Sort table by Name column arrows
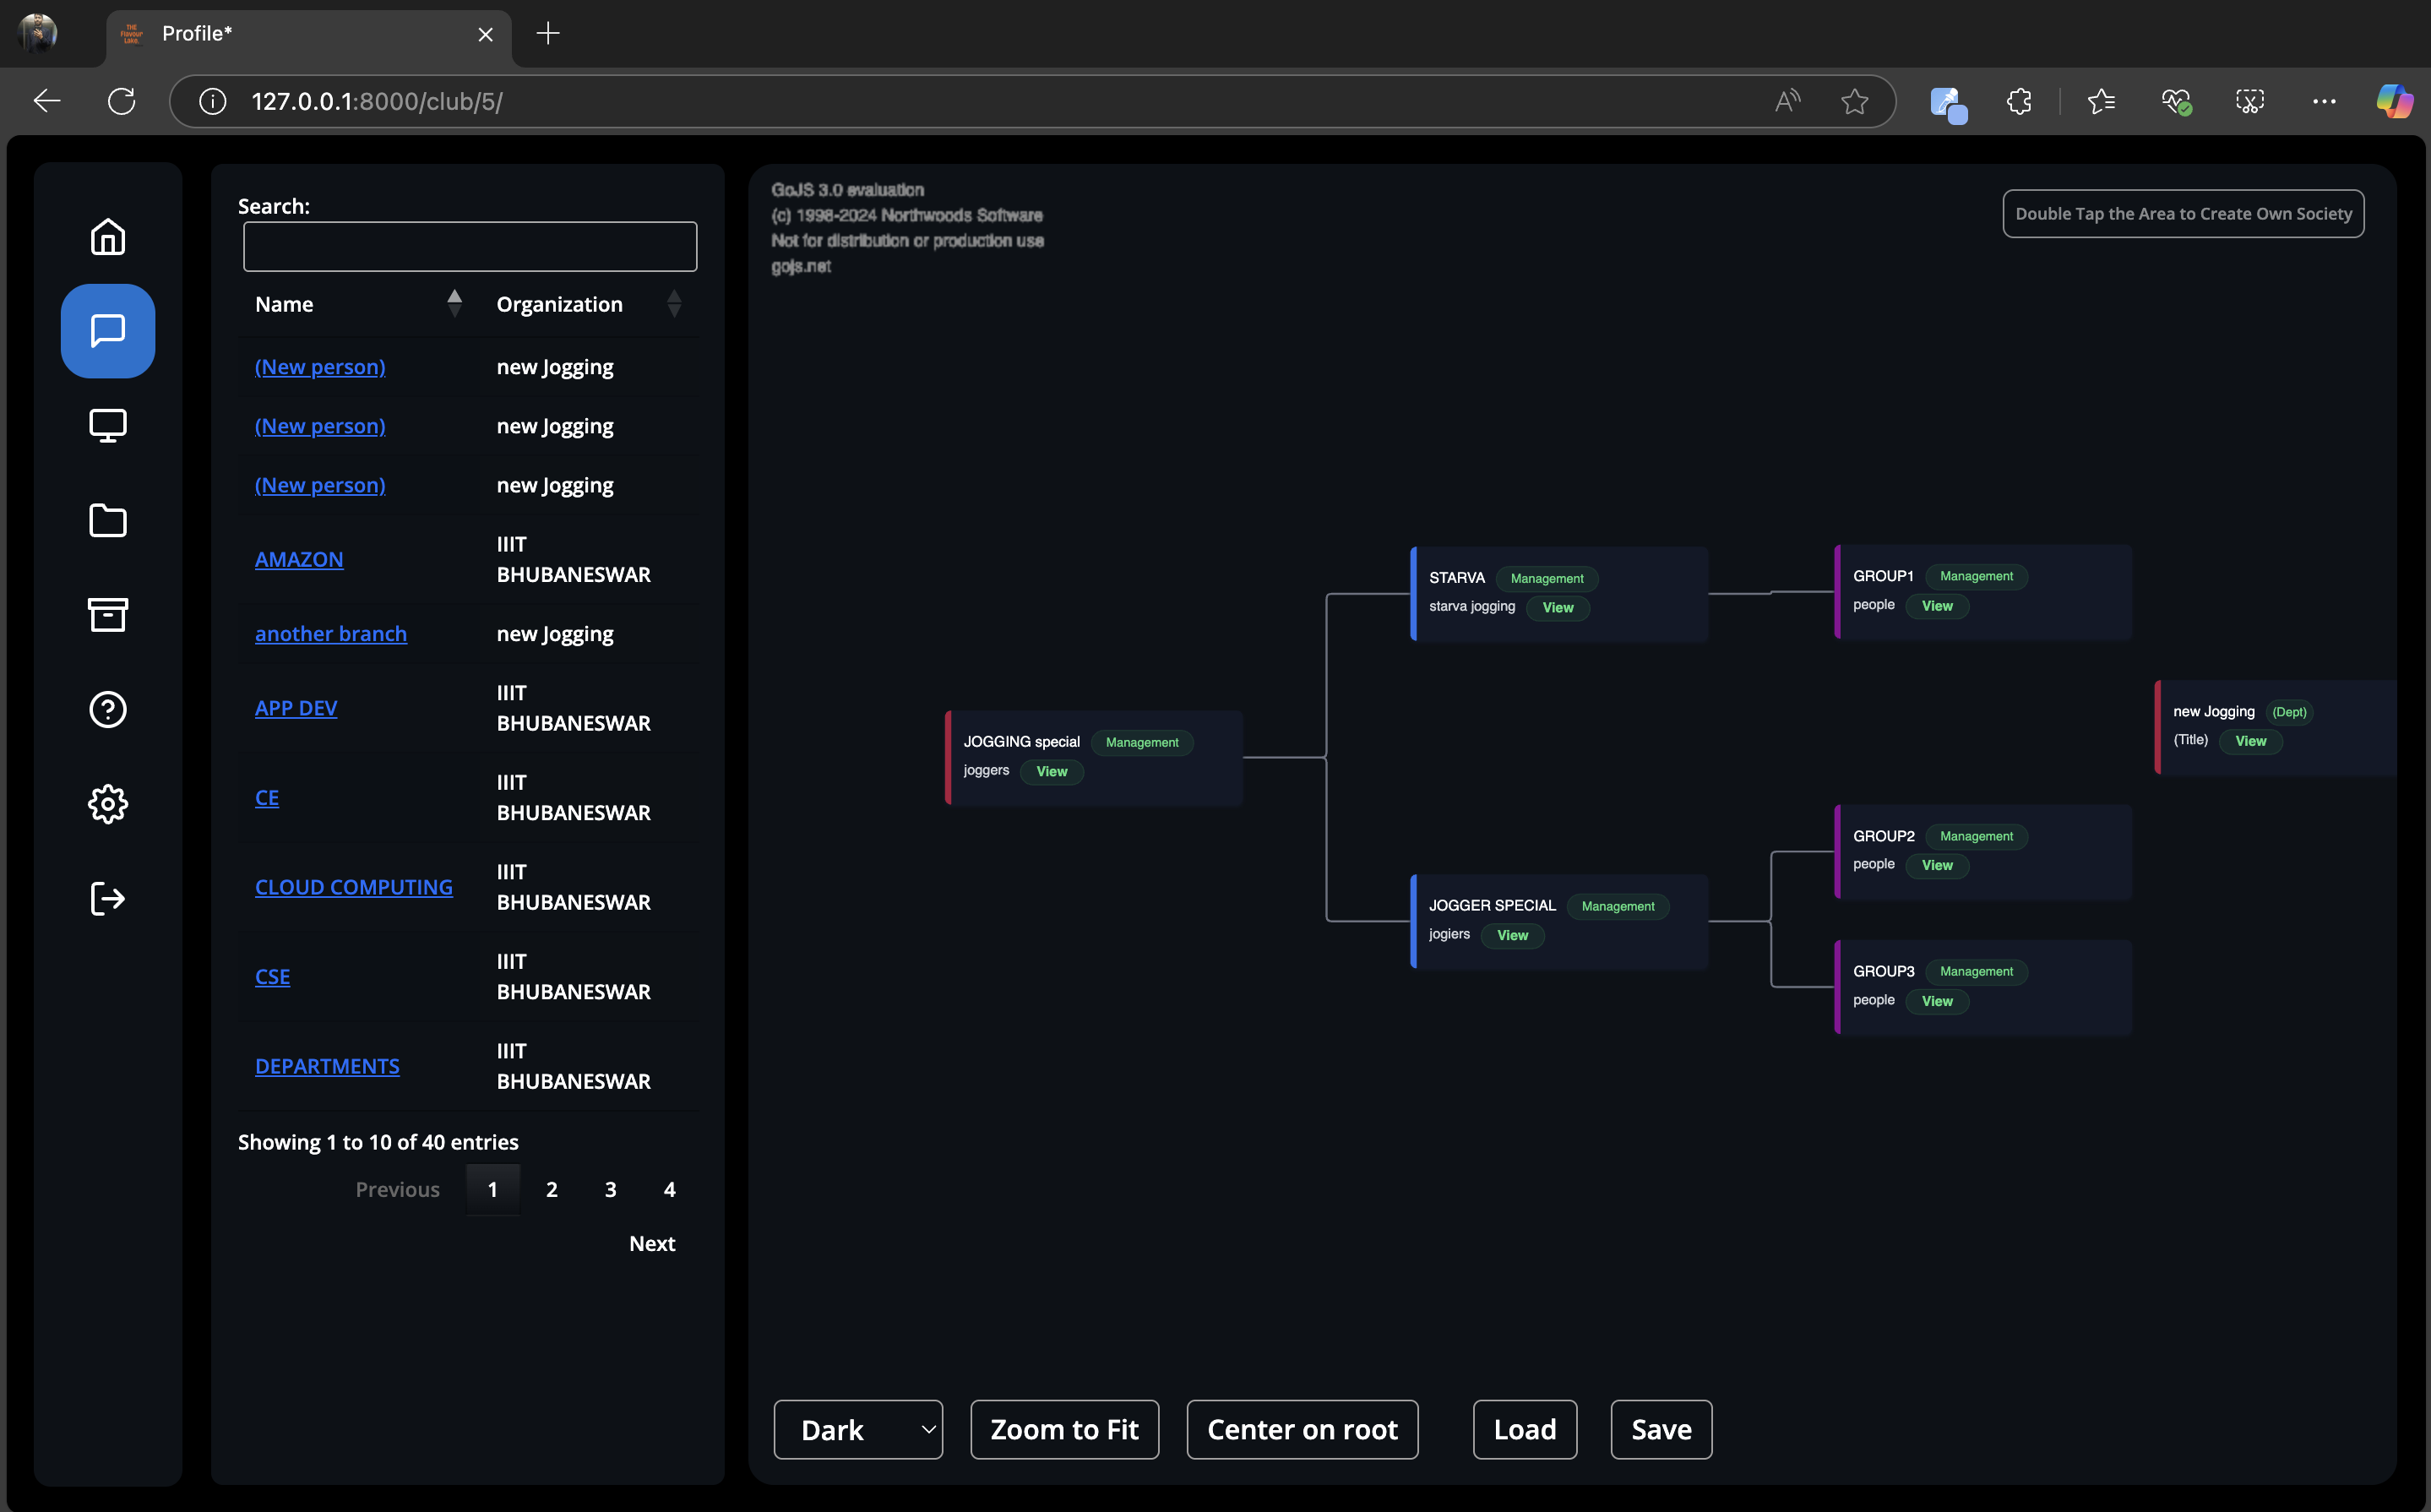This screenshot has height=1512, width=2431. point(454,304)
